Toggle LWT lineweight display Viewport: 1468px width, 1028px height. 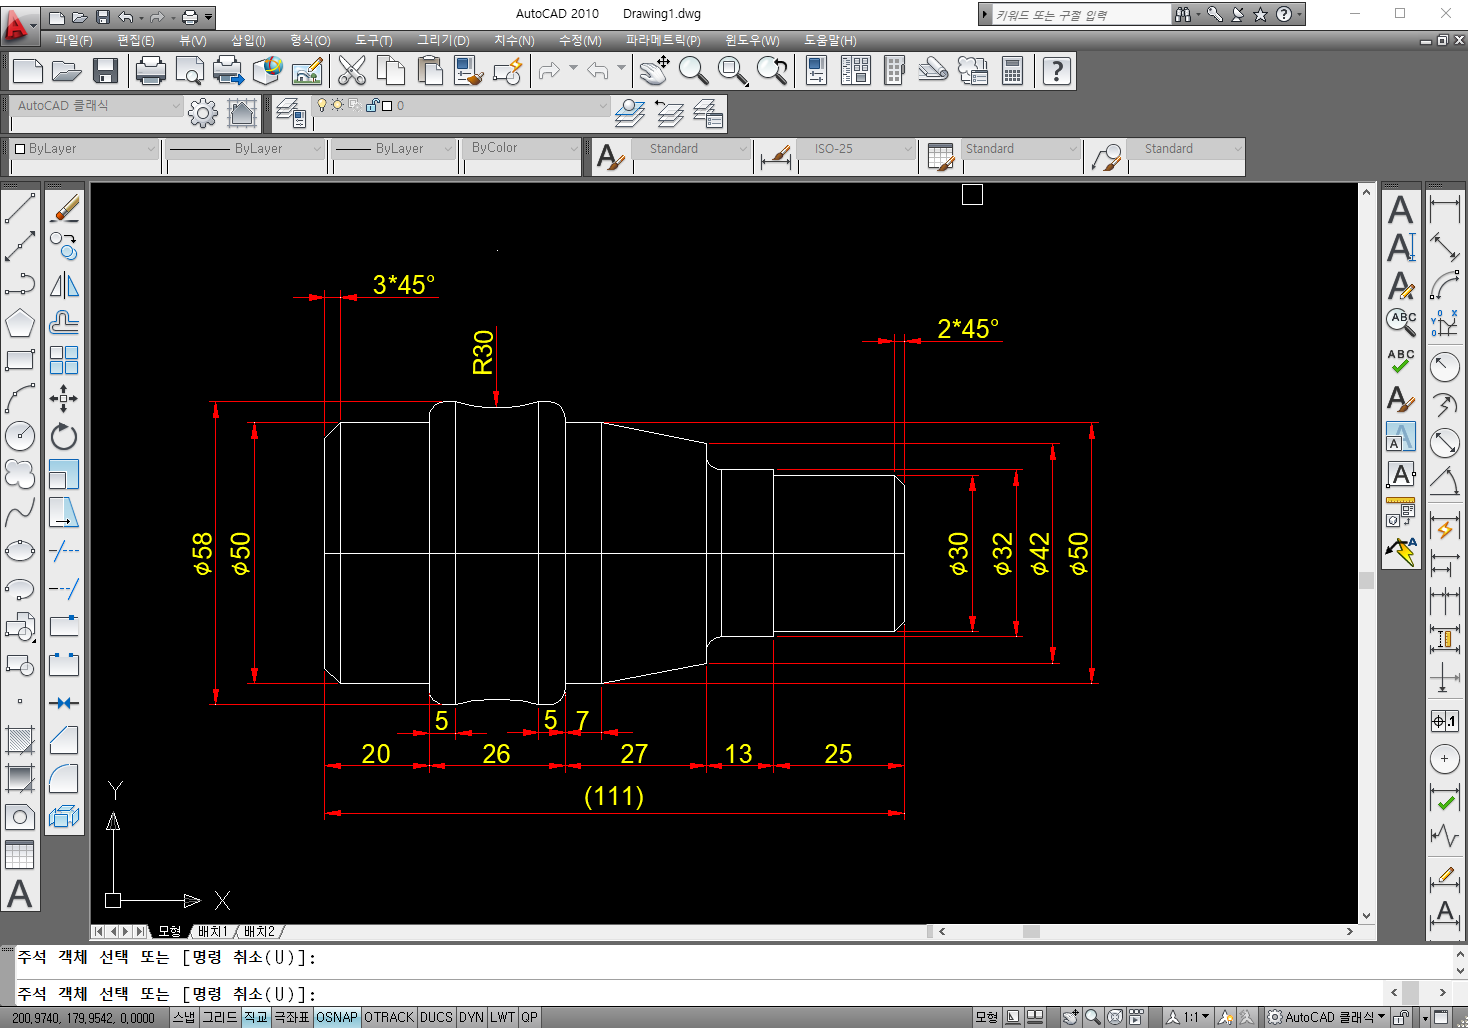tap(503, 1017)
